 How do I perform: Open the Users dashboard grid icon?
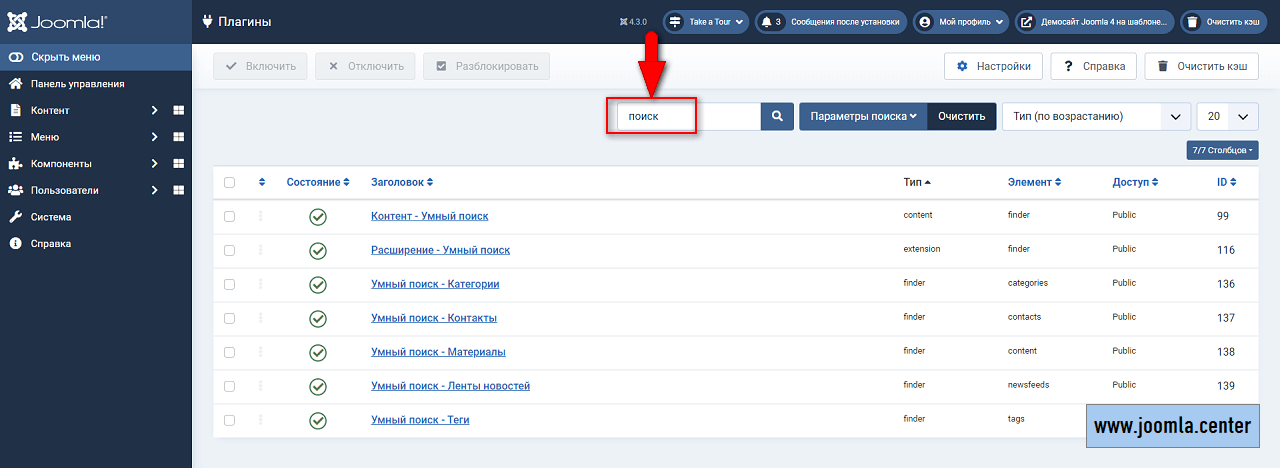tap(179, 190)
